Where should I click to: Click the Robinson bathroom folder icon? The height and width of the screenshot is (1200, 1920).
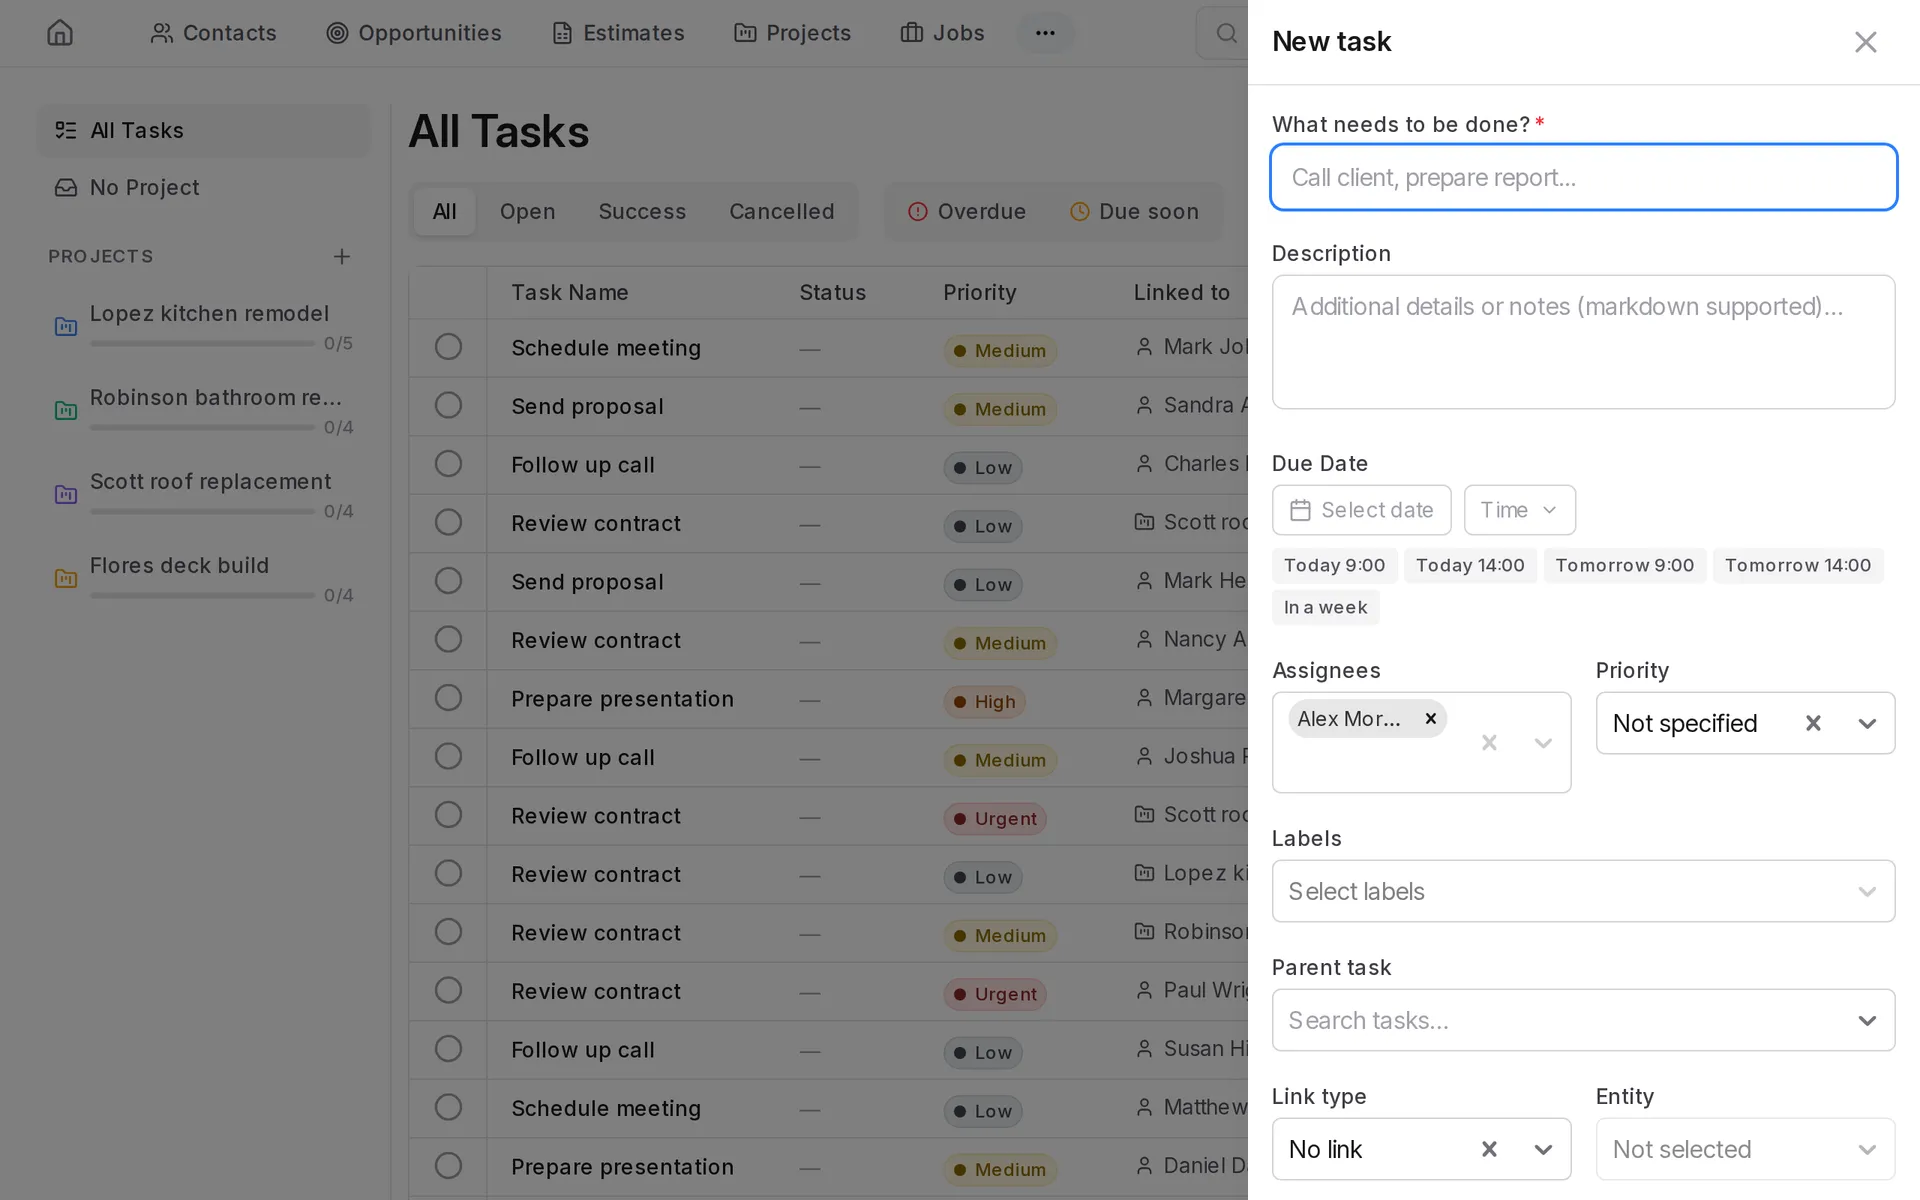pos(66,410)
